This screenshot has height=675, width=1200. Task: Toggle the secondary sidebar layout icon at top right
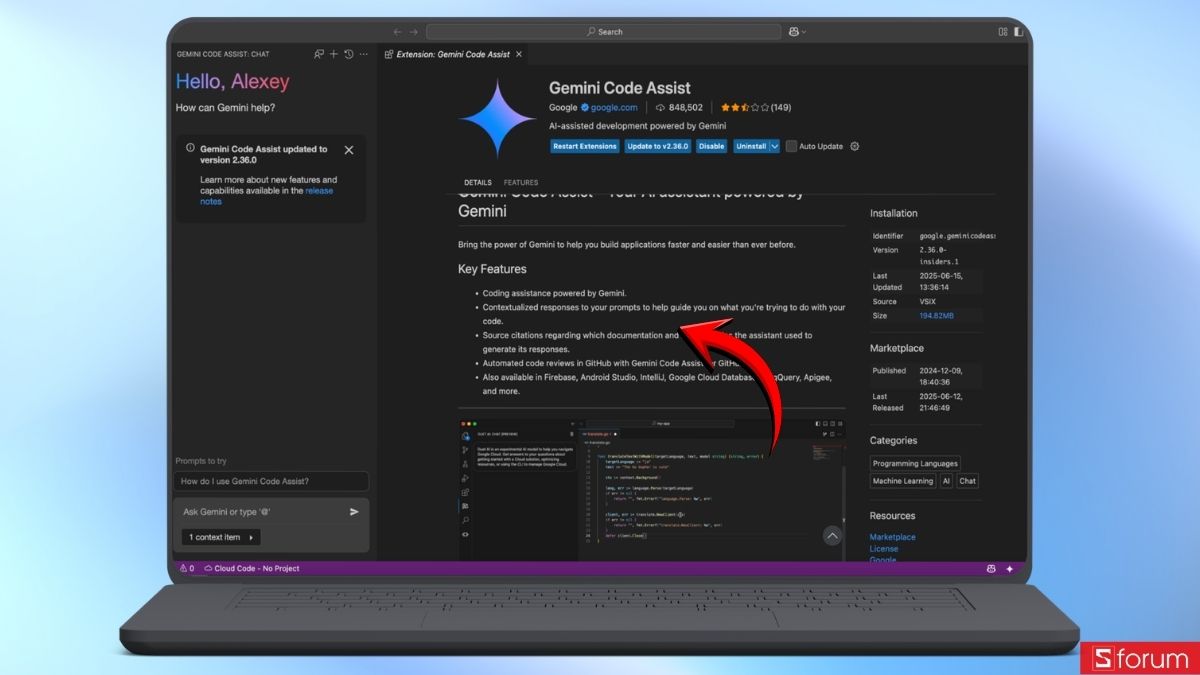1019,32
